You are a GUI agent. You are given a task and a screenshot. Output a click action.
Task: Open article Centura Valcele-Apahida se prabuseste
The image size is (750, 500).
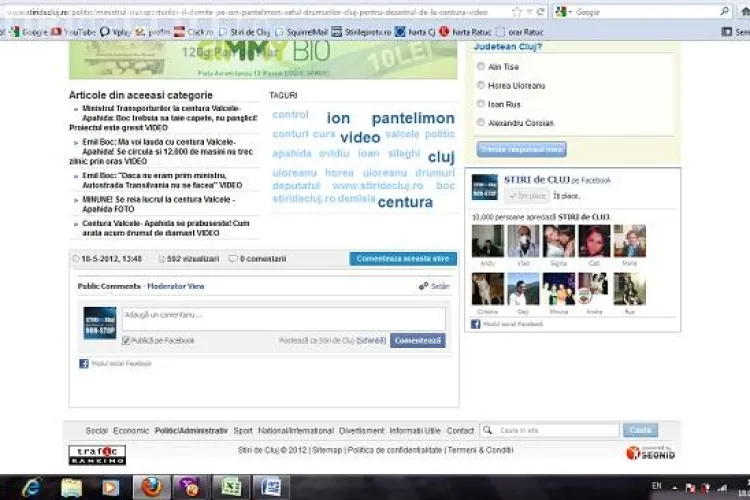point(165,228)
